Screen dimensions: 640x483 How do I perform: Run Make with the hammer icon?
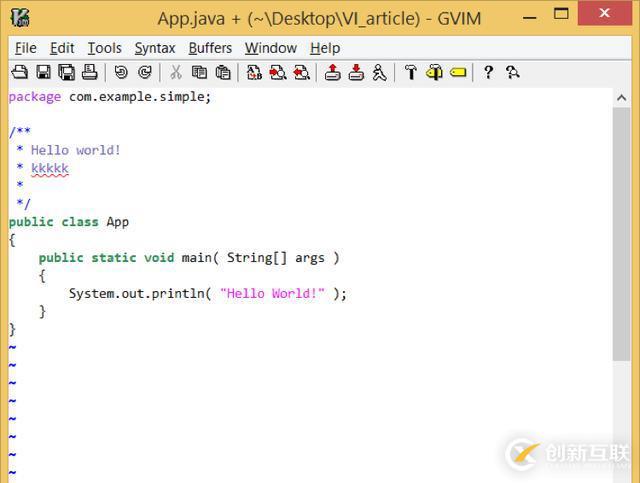pos(411,72)
